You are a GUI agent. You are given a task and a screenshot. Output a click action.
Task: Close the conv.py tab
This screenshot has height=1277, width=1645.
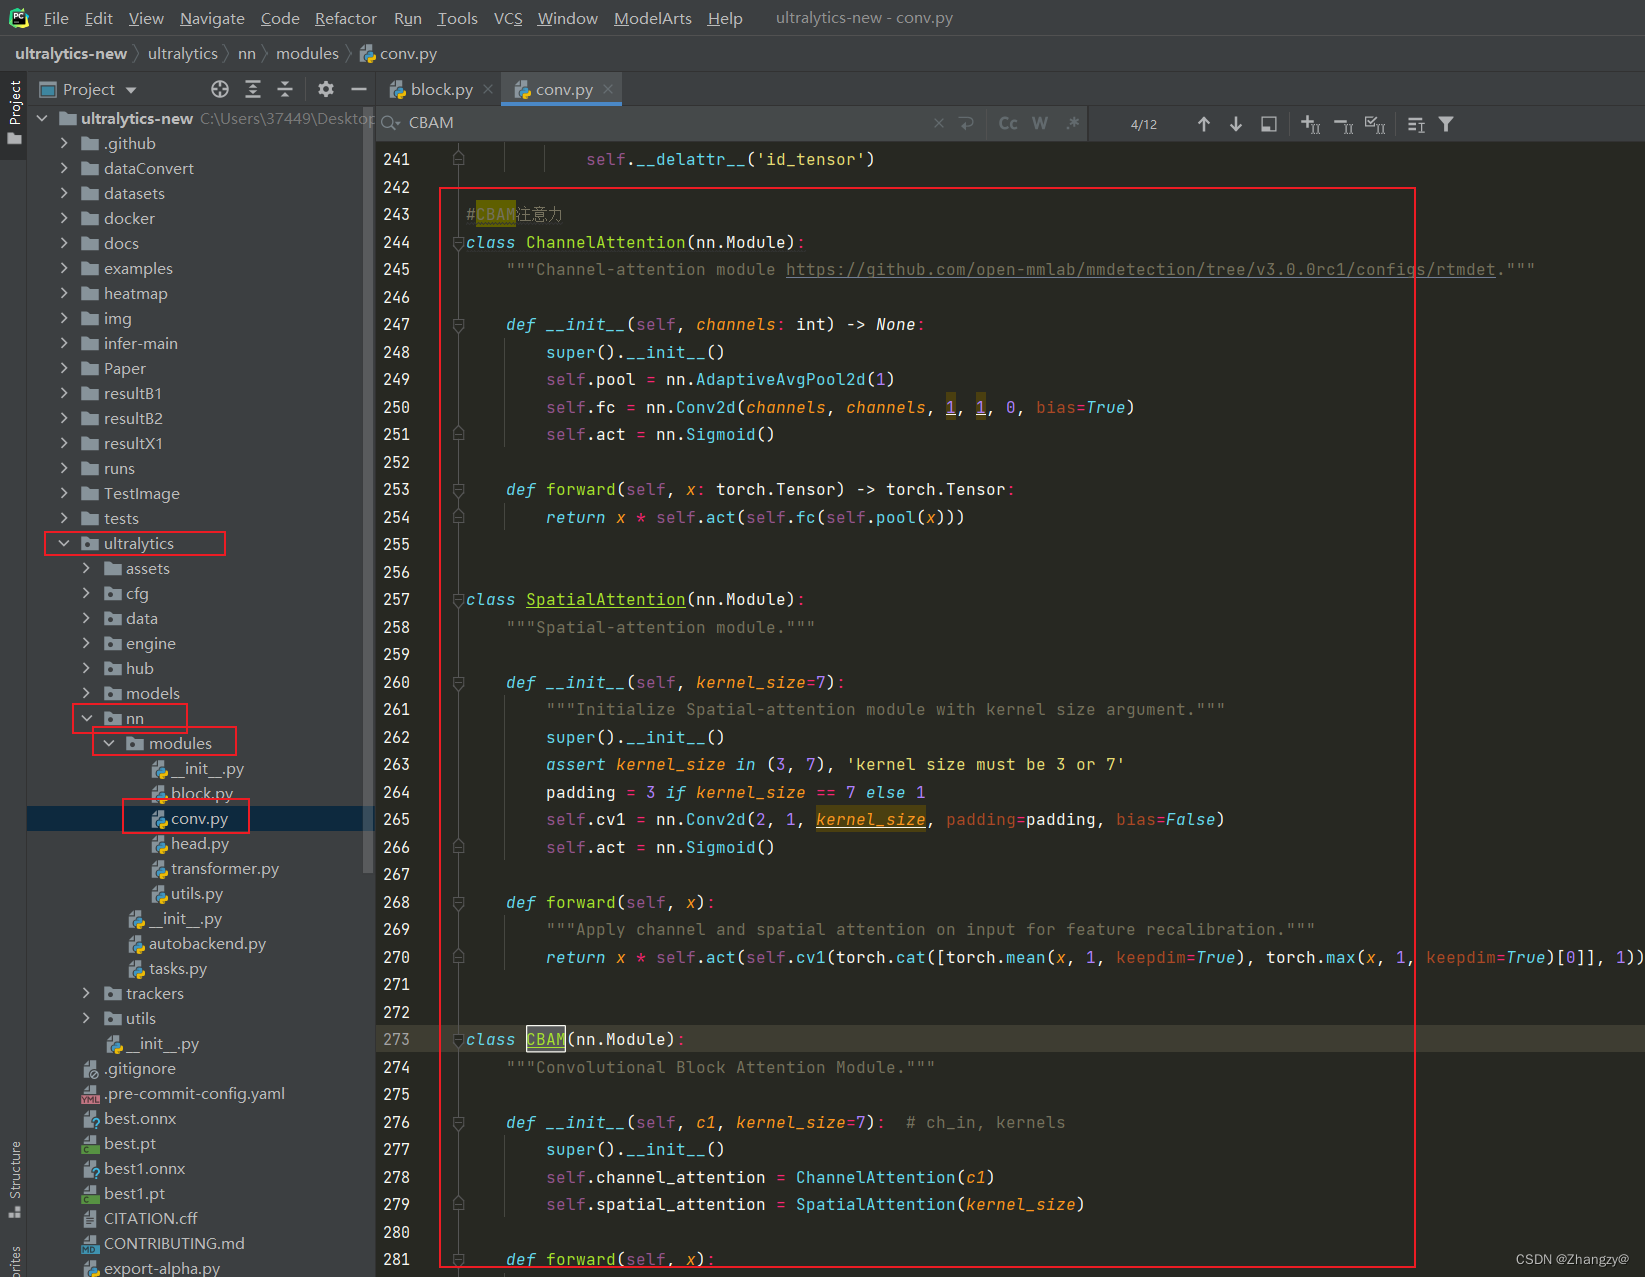608,89
